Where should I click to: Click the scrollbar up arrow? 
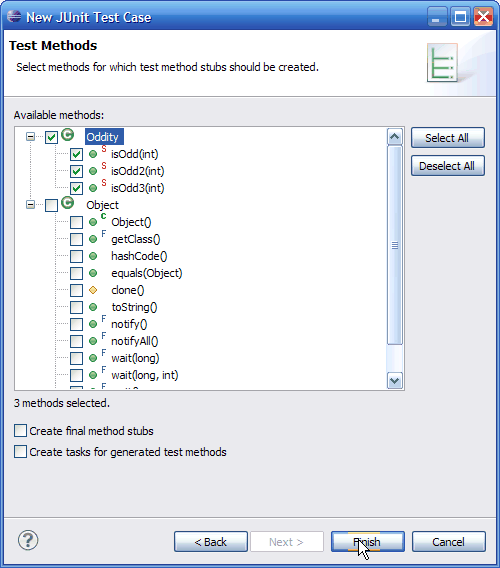tap(395, 137)
